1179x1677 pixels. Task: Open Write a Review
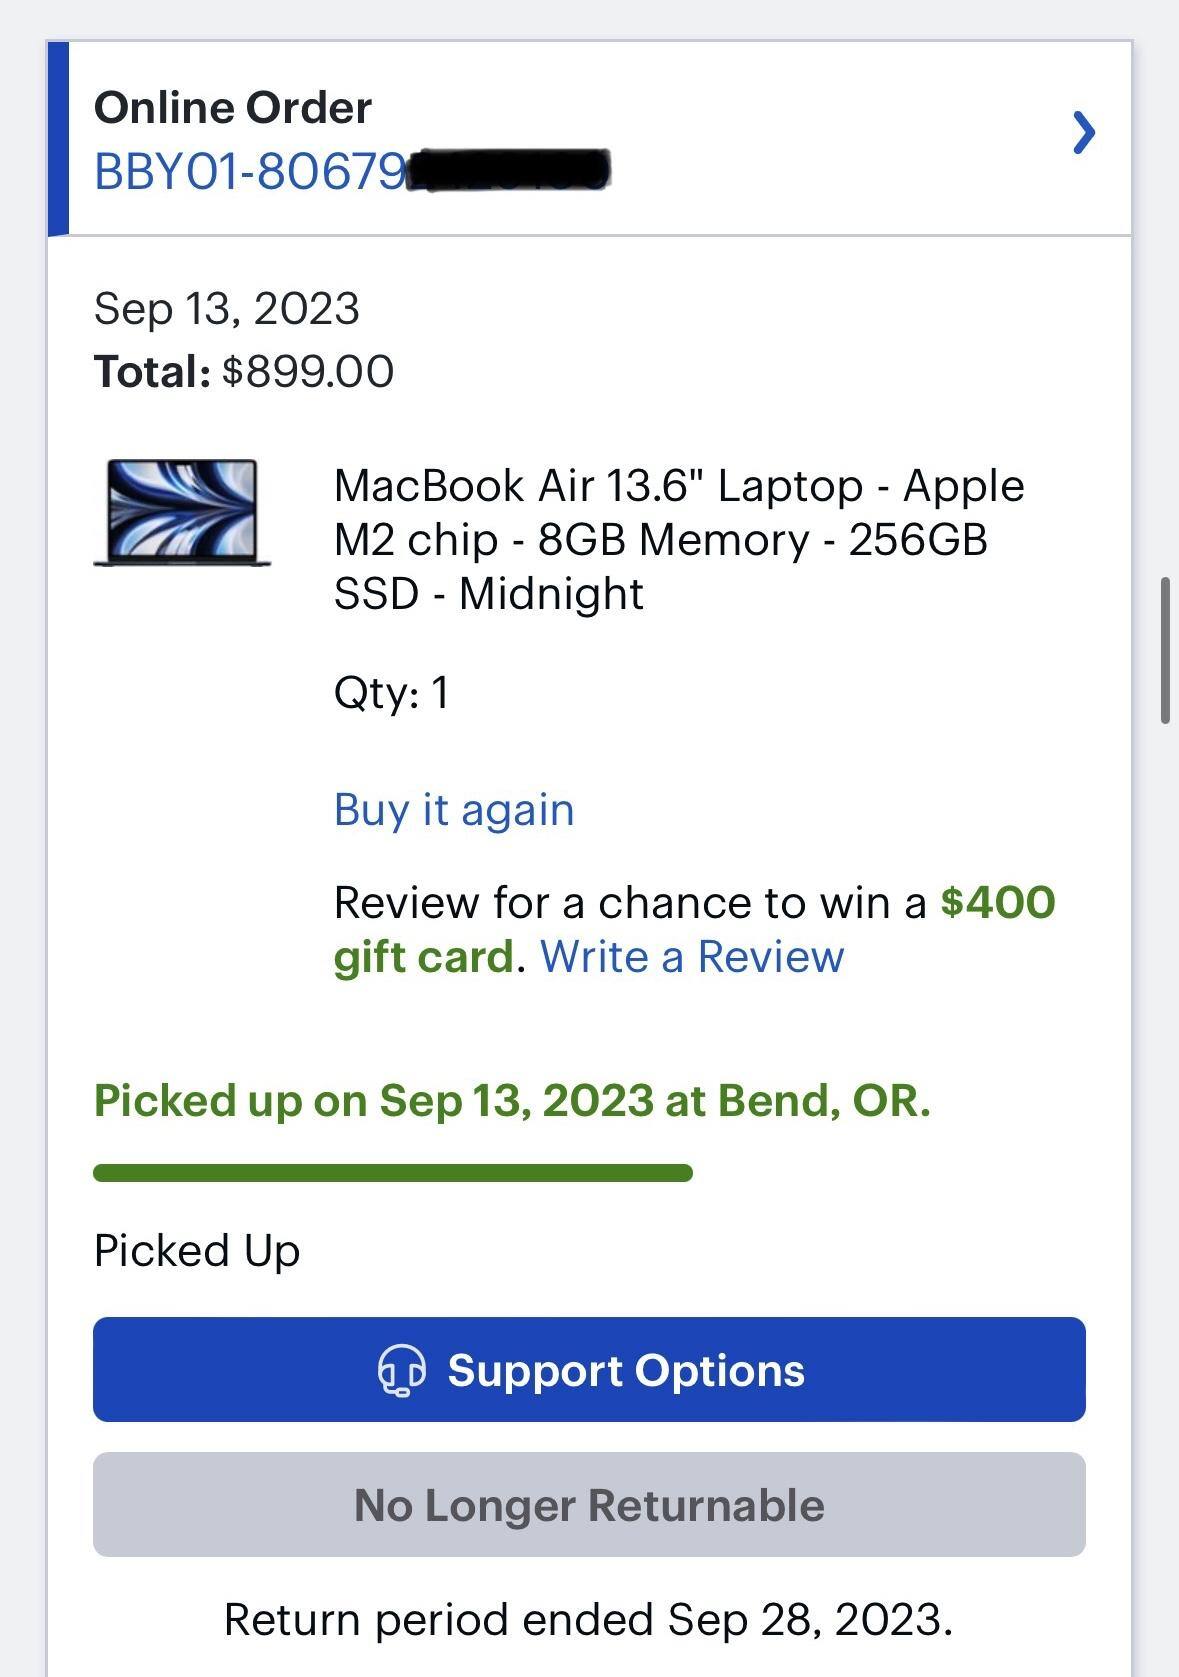692,958
